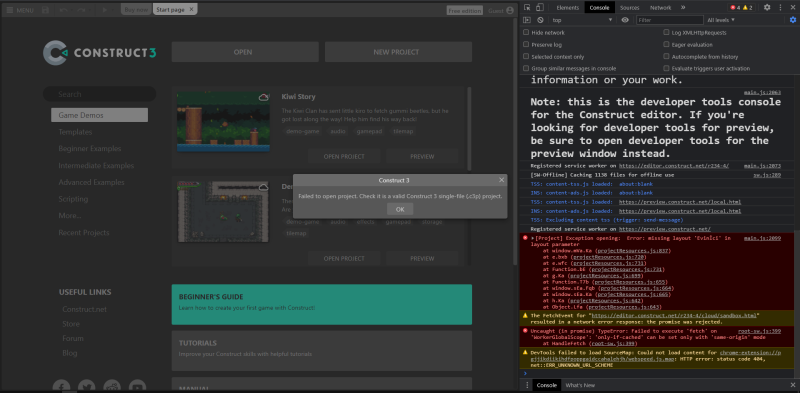Focus the start page Search field

click(x=99, y=94)
